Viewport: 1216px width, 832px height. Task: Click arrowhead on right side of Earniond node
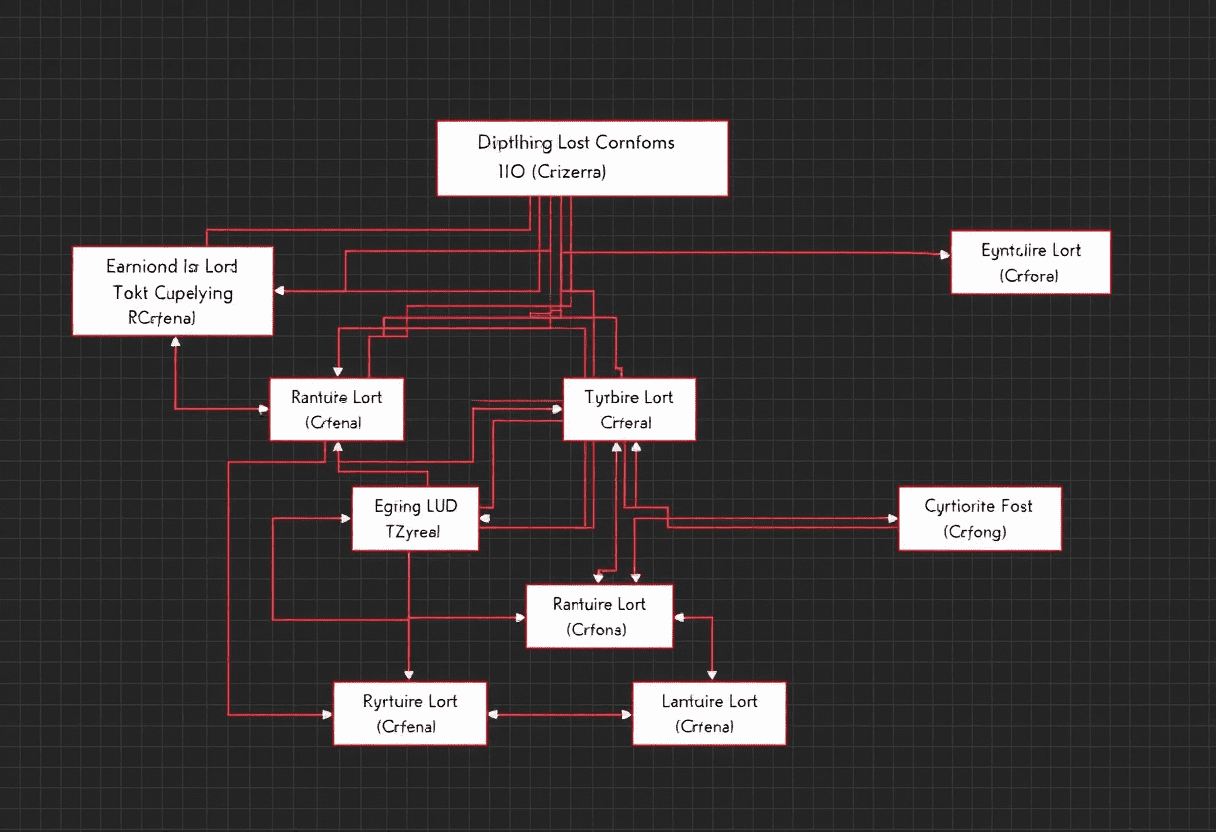[280, 291]
